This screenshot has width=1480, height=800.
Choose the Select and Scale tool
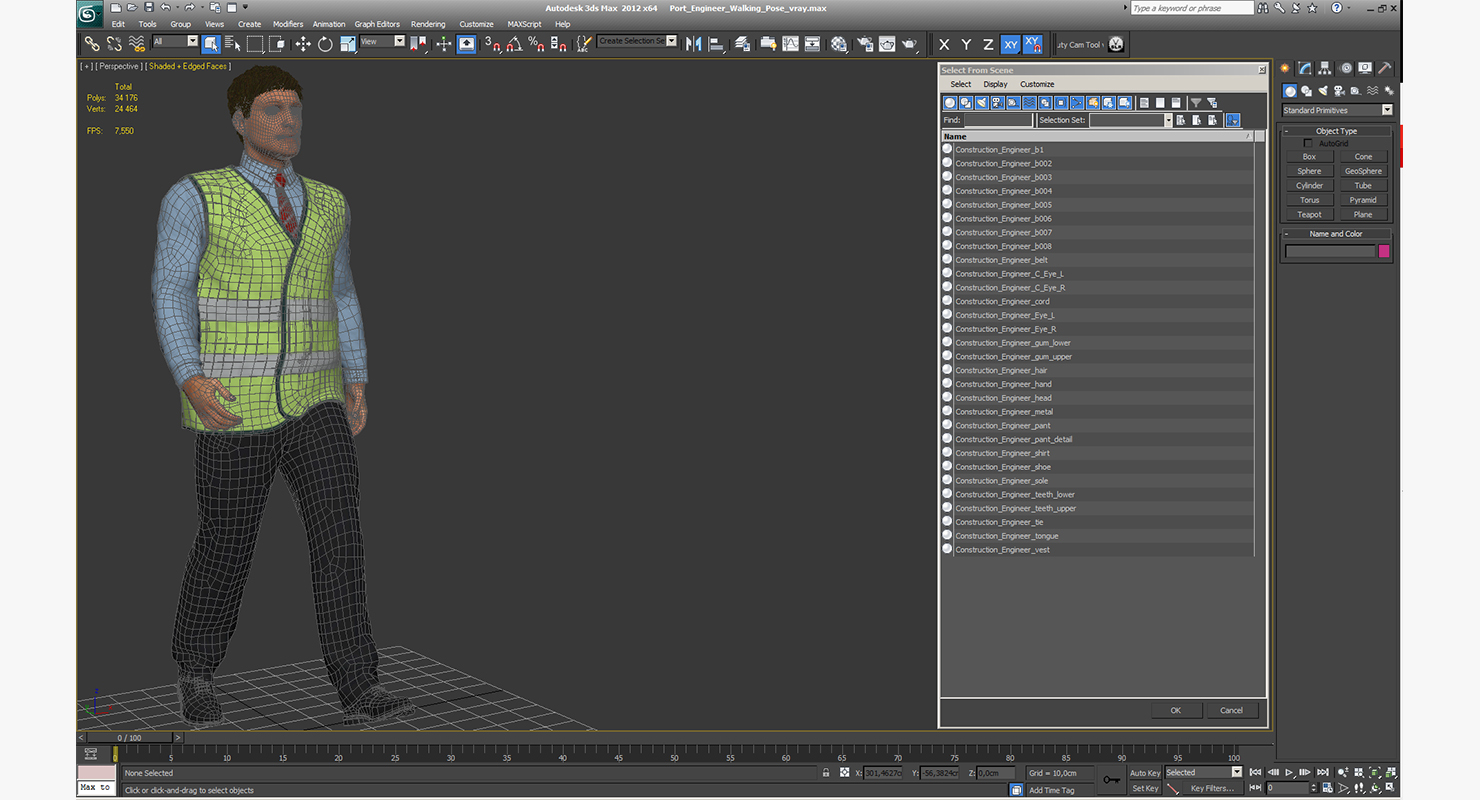pyautogui.click(x=348, y=44)
